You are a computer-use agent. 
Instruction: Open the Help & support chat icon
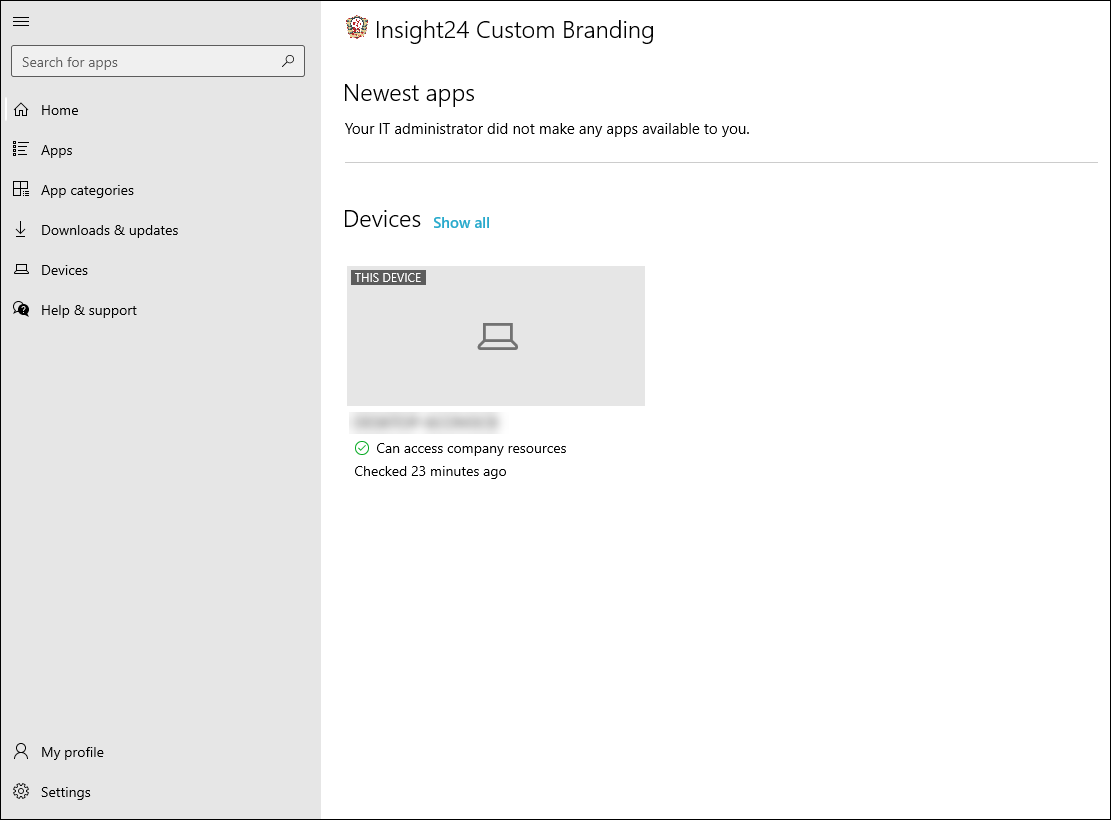(x=21, y=310)
